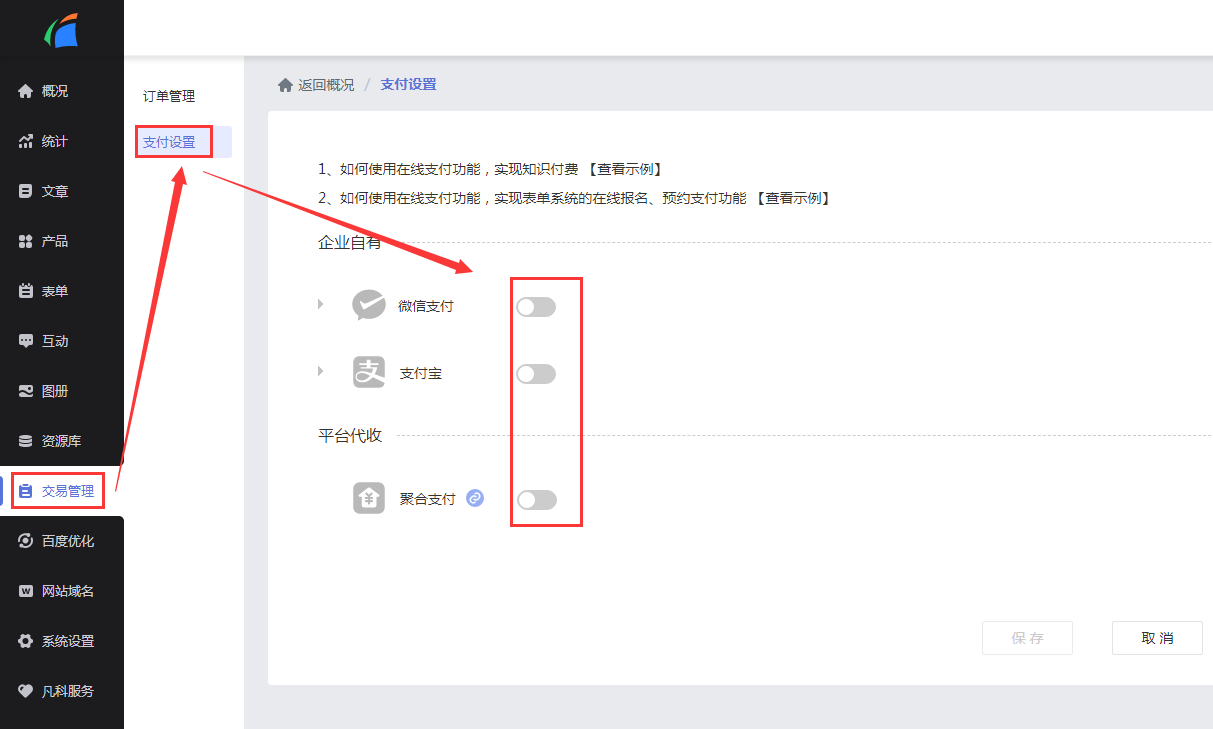Go to 资源库 in the sidebar
Image resolution: width=1213 pixels, height=729 pixels.
click(62, 441)
